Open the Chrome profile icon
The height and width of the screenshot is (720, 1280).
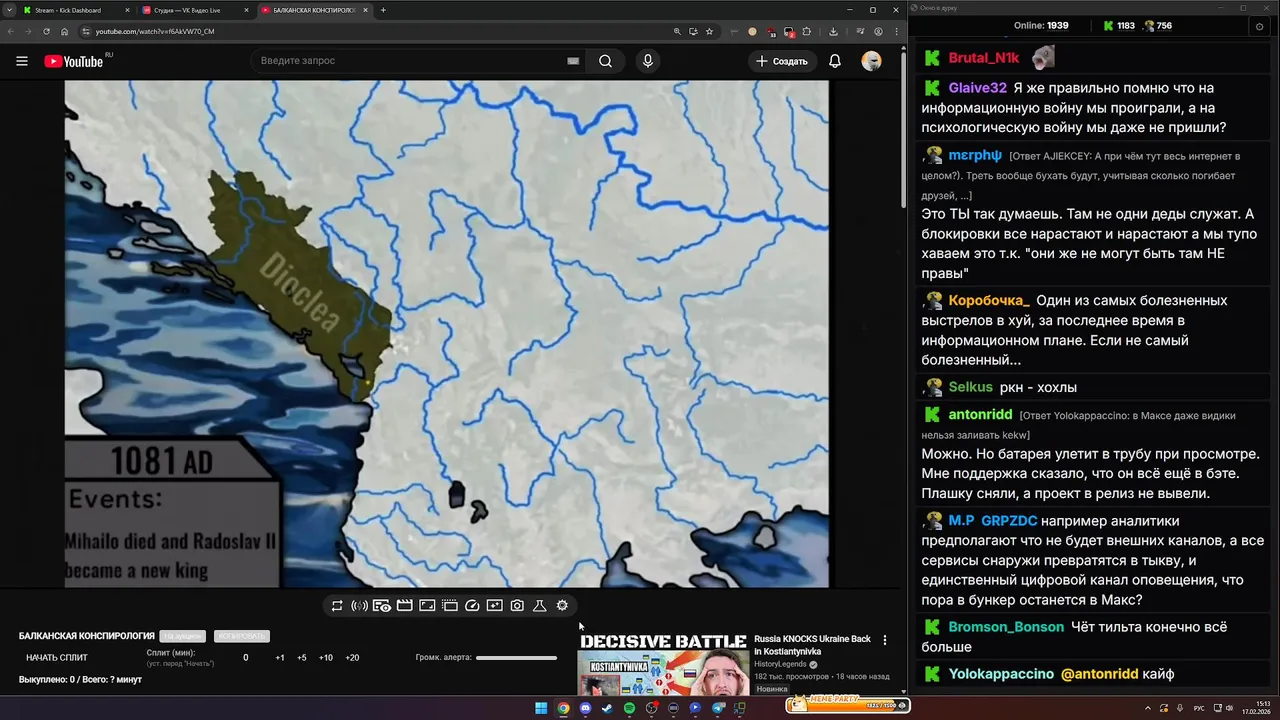[x=878, y=31]
